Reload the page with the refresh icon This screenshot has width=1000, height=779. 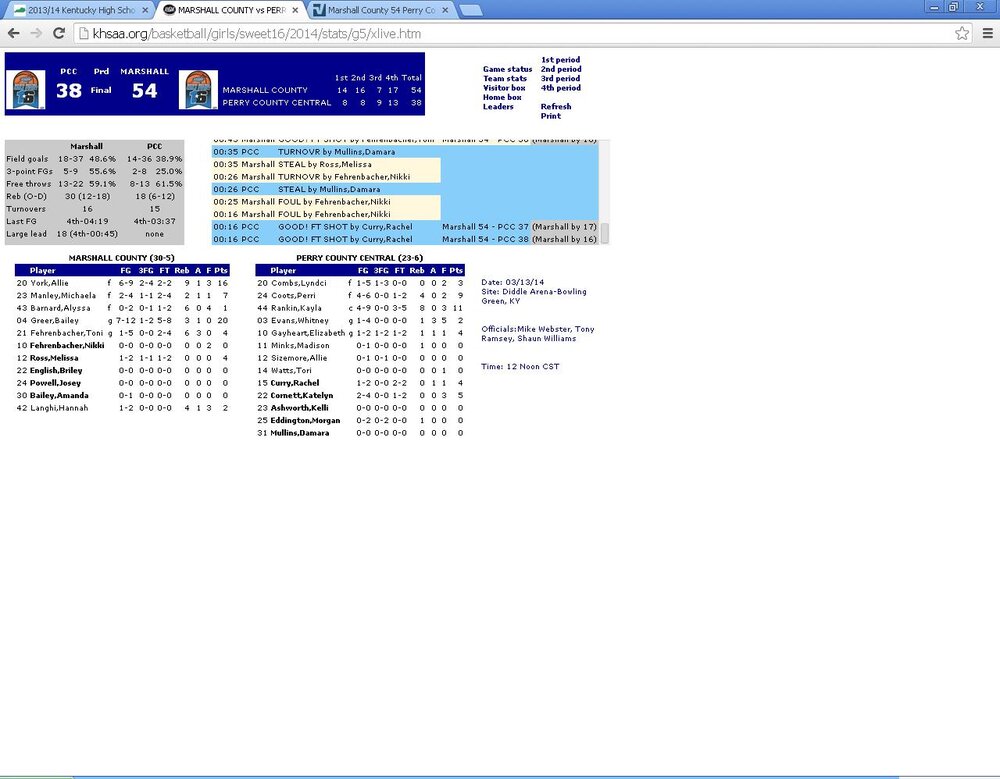click(x=59, y=33)
